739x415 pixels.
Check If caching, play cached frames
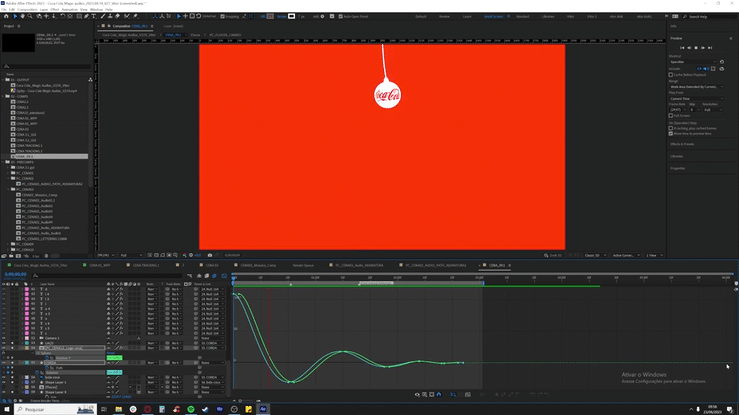[x=671, y=128]
